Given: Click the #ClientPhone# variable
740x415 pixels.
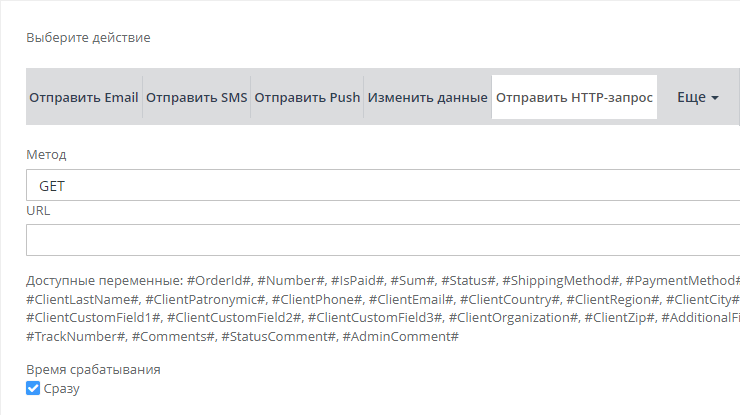Looking at the screenshot, I should pyautogui.click(x=316, y=300).
